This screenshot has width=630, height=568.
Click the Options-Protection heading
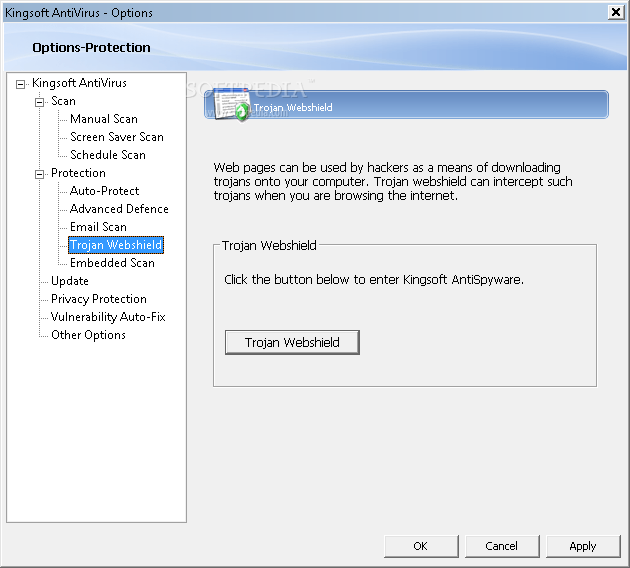[x=91, y=48]
